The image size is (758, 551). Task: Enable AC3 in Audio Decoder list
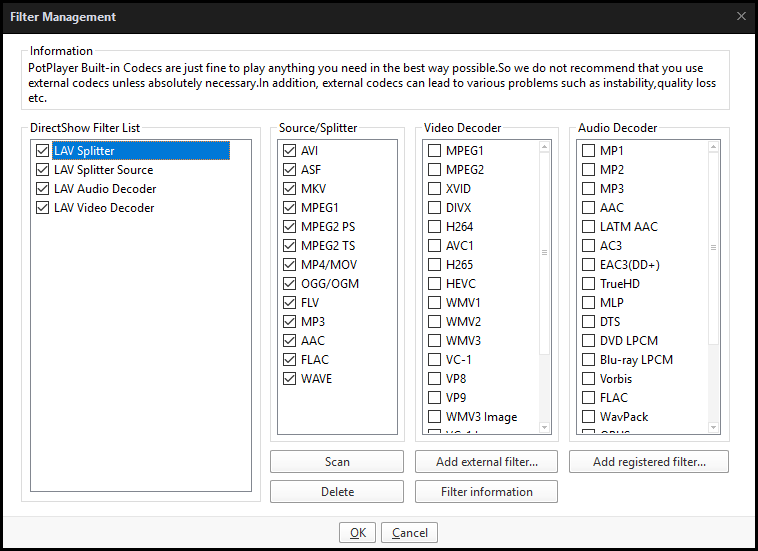(x=588, y=246)
